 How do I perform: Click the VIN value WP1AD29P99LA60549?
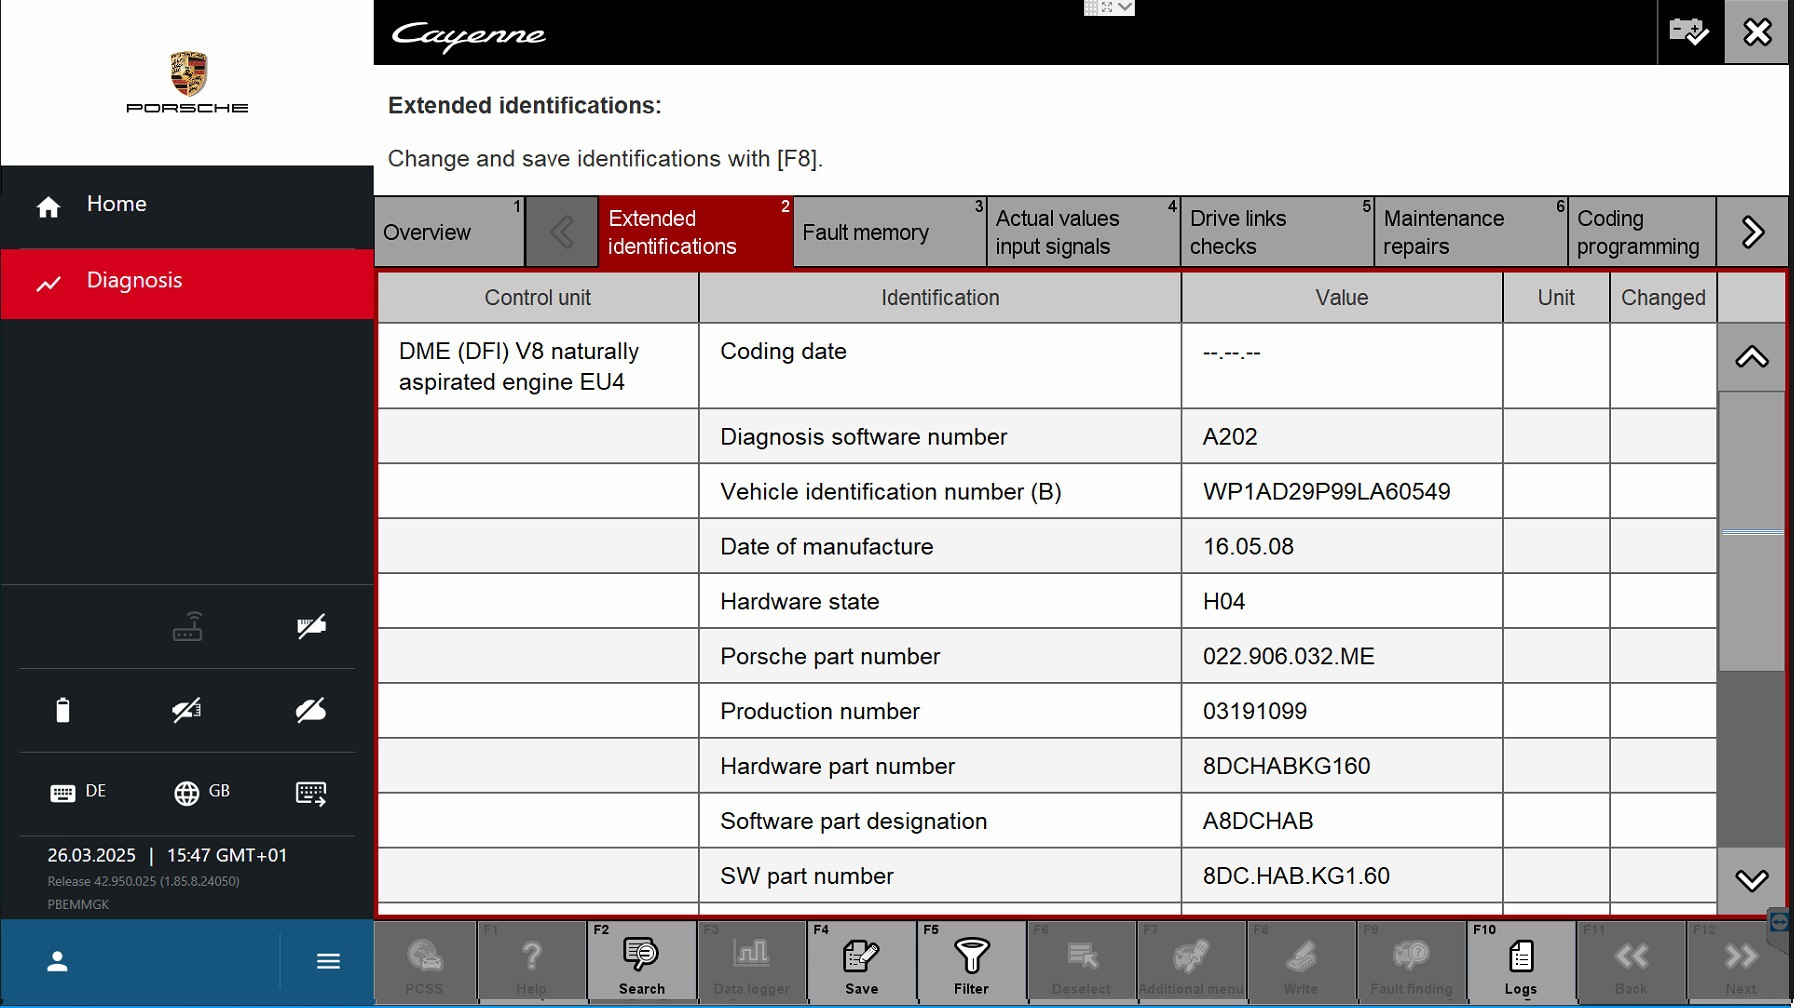coord(1326,492)
